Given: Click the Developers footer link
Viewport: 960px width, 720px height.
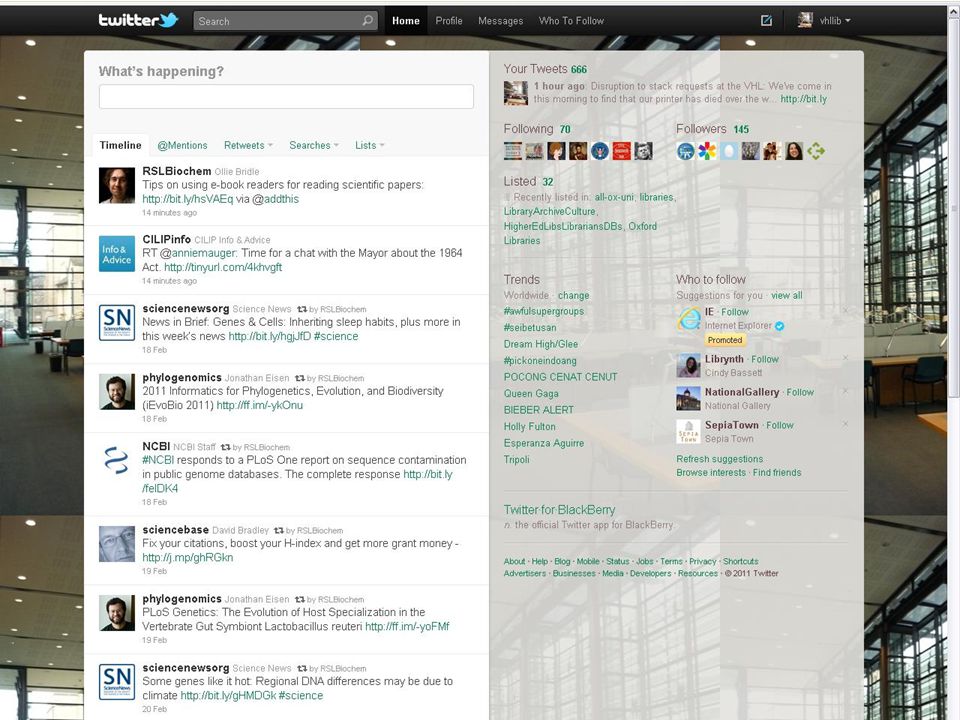Looking at the screenshot, I should [x=650, y=574].
